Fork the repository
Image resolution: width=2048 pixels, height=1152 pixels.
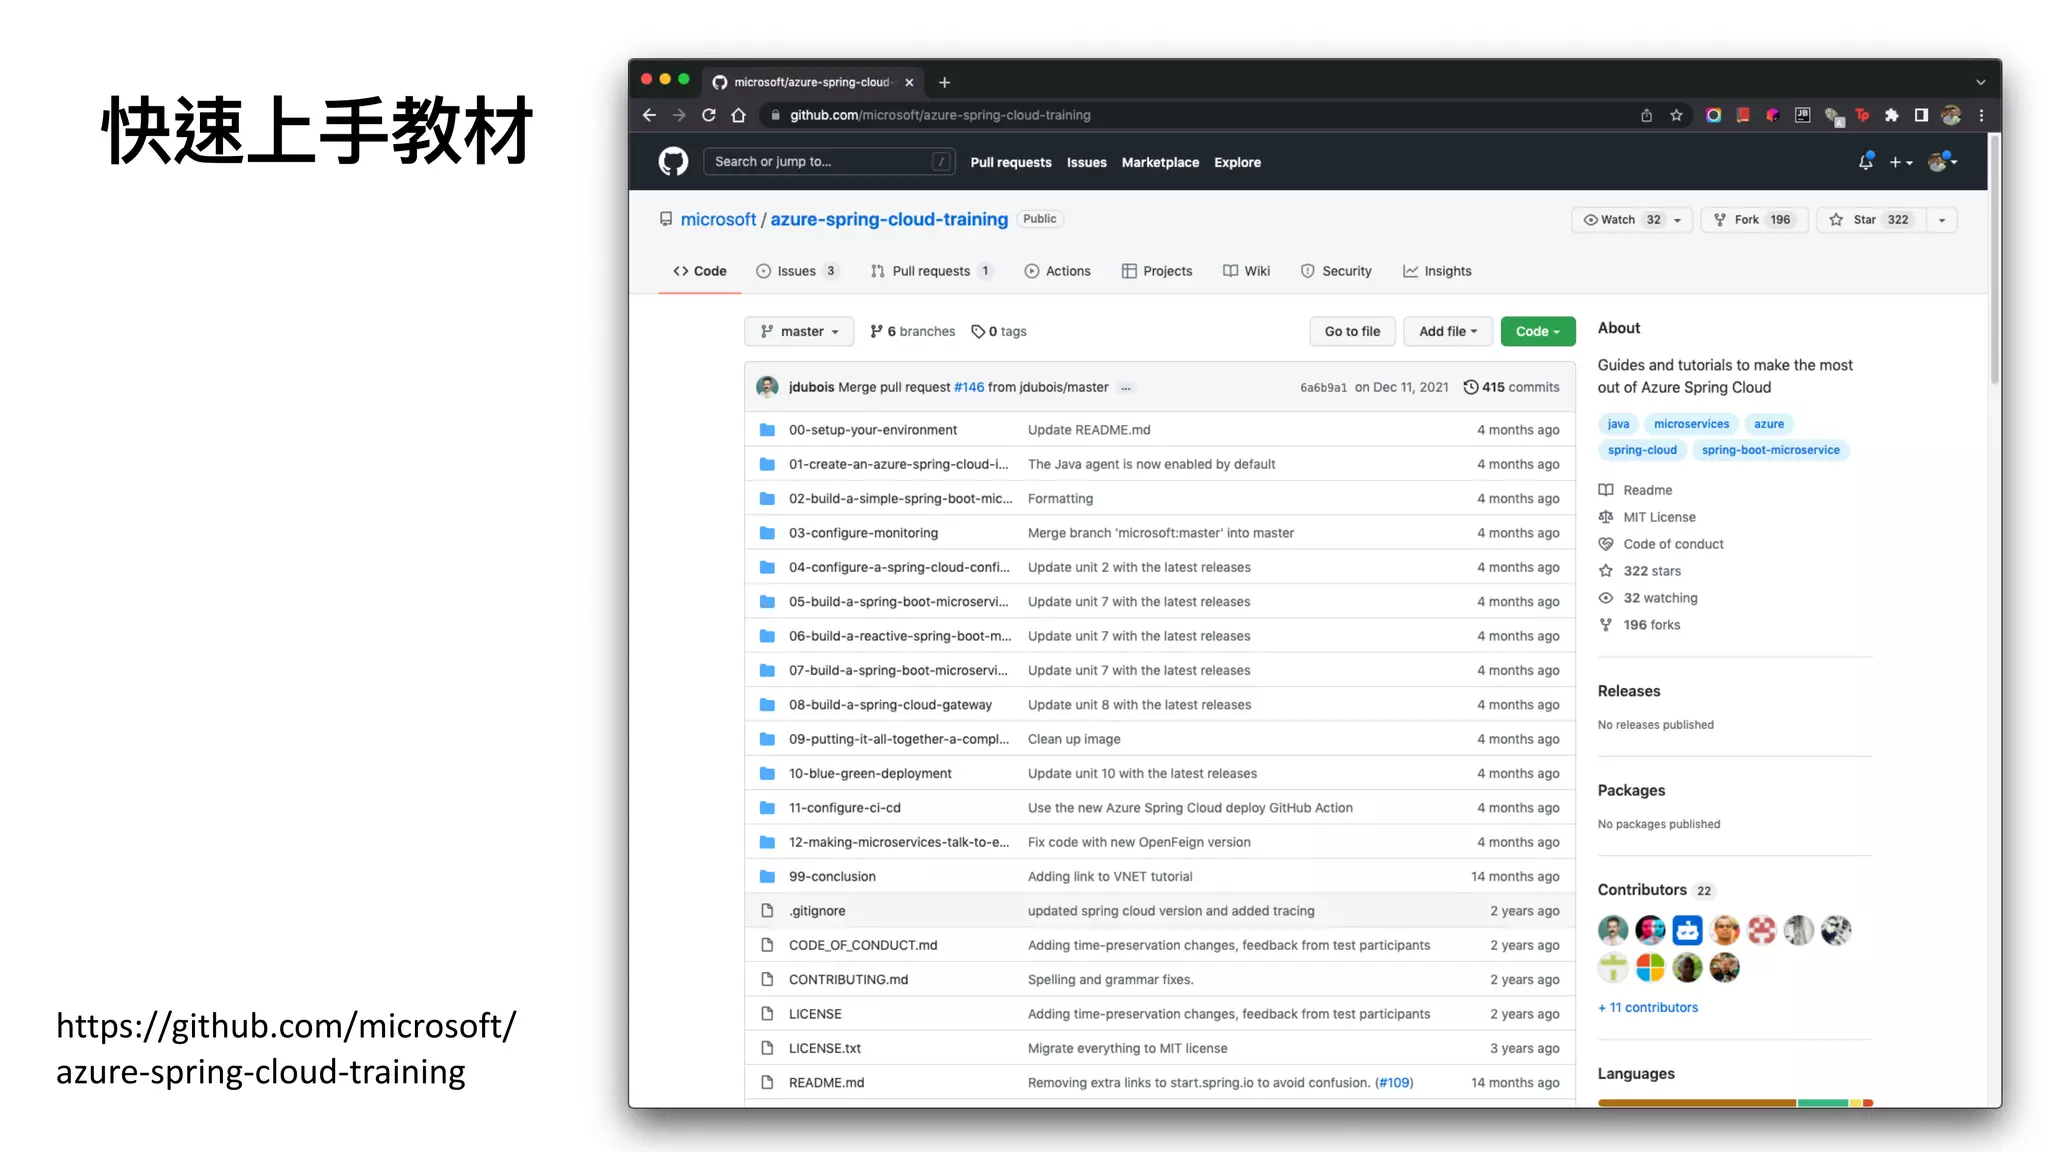tap(1754, 220)
